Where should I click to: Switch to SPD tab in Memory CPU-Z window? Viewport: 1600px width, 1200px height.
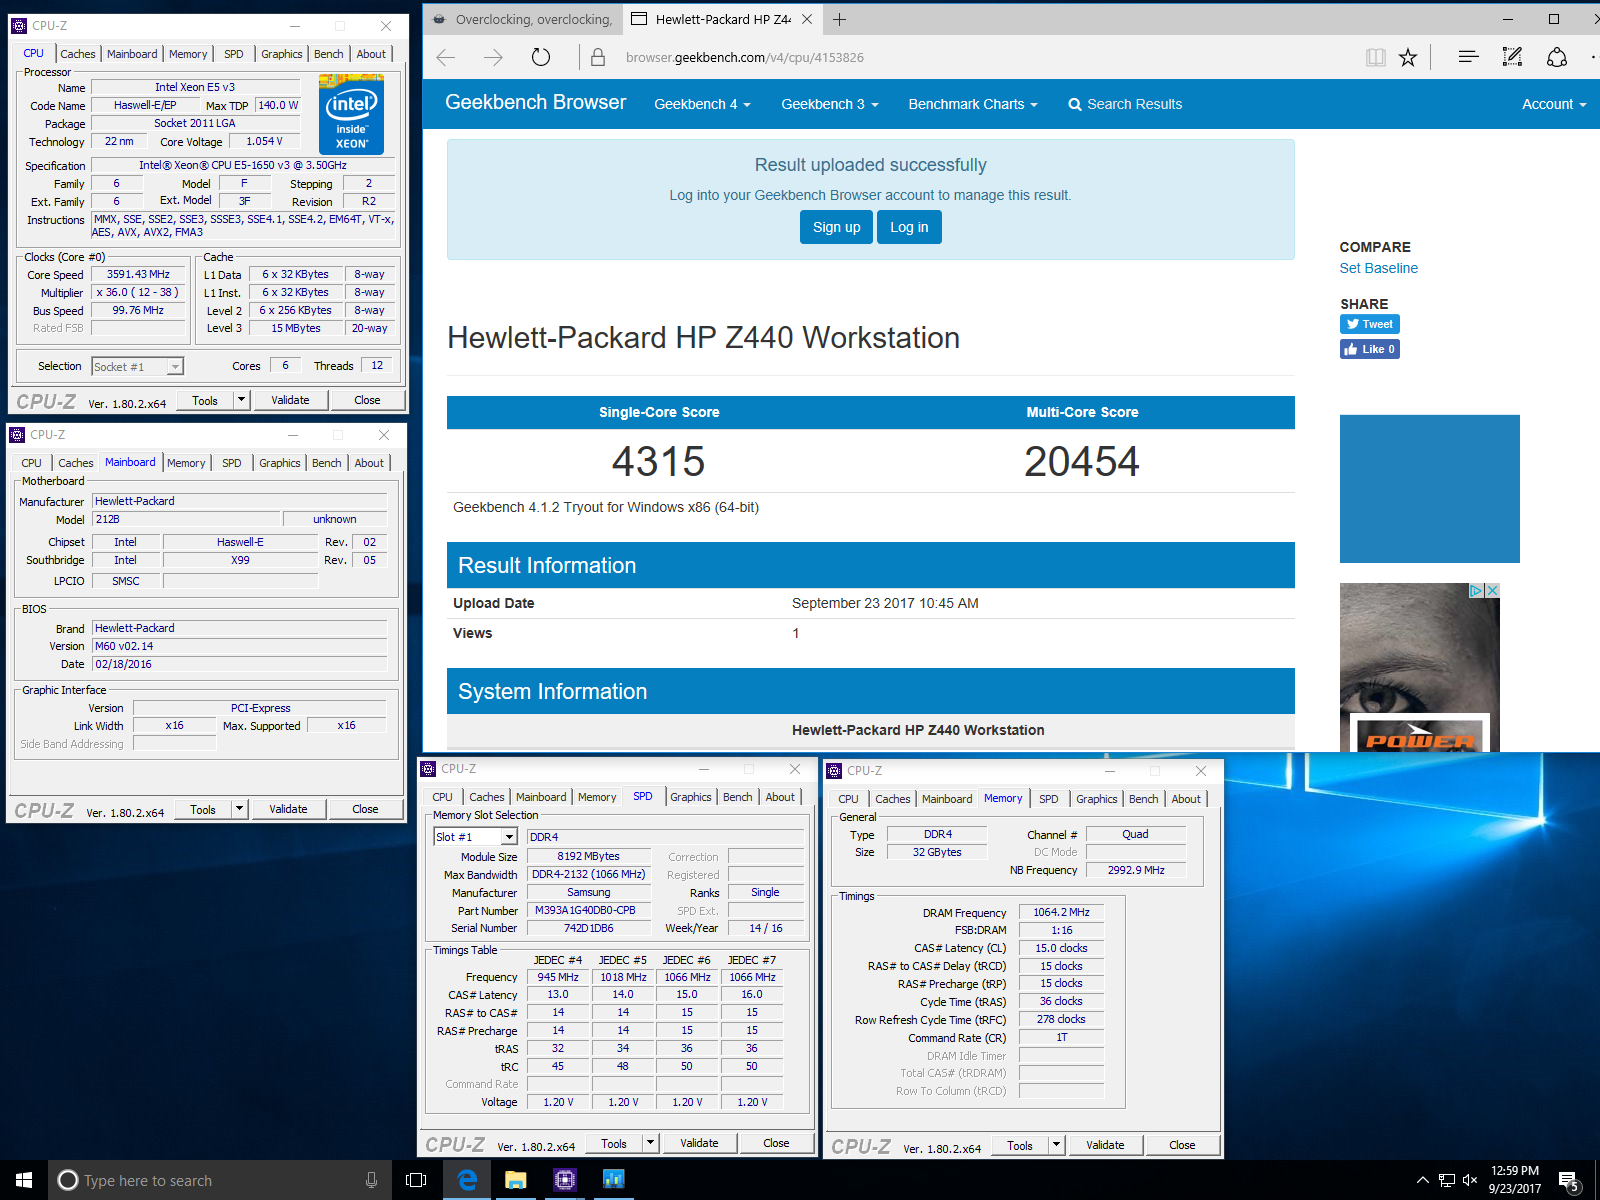coord(1048,799)
